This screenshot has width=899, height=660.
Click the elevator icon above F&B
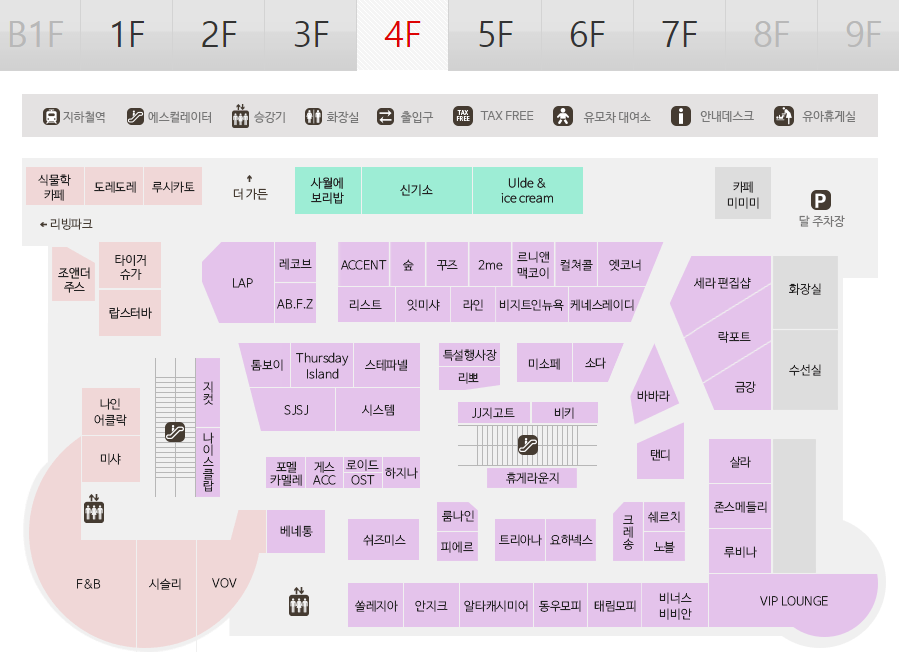pos(94,509)
